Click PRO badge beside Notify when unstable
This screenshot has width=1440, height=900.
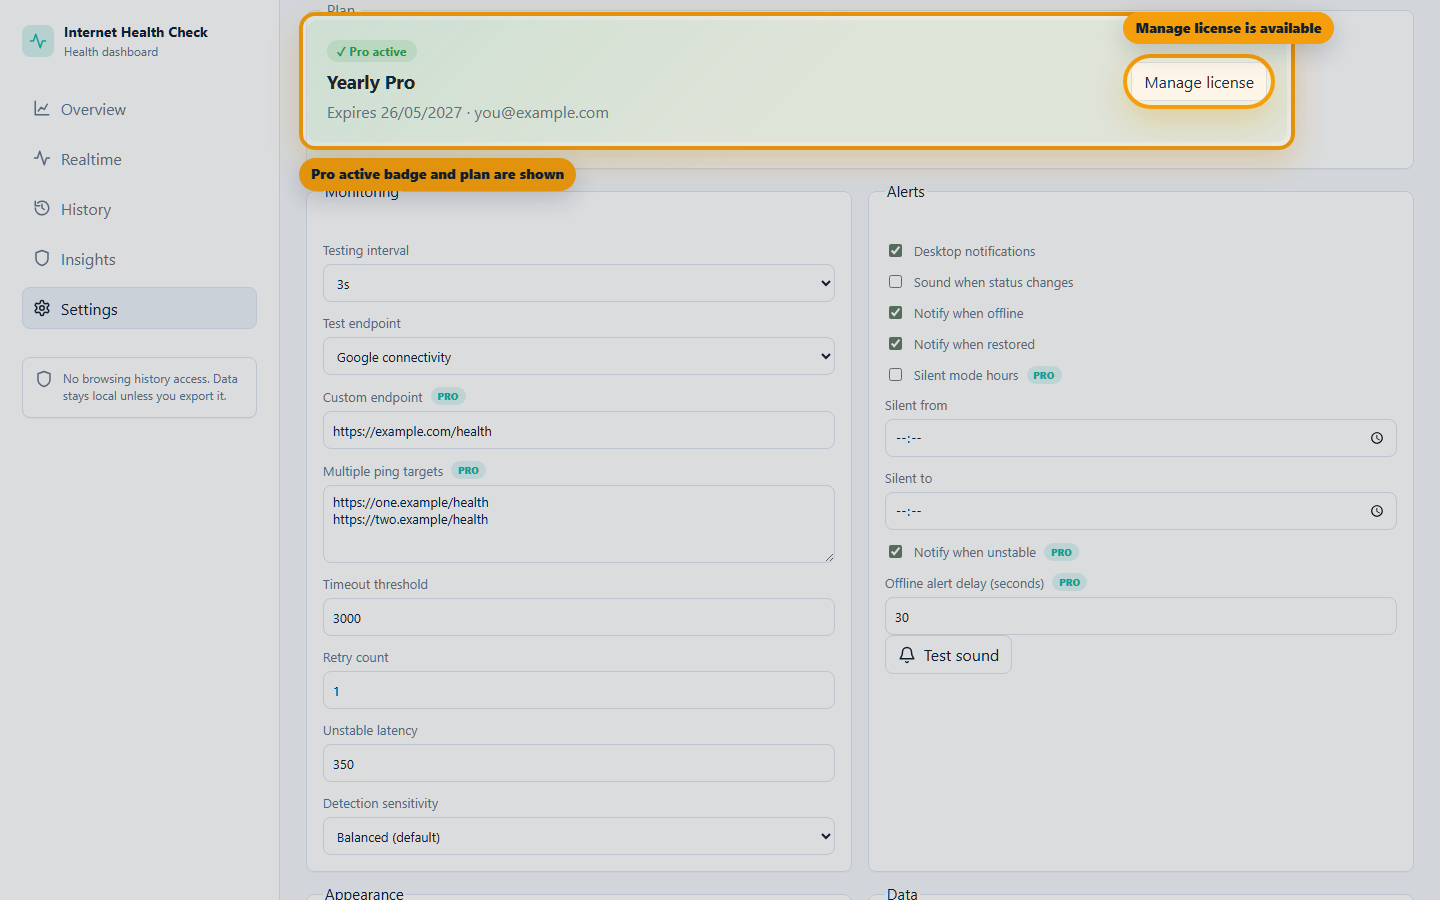(x=1062, y=553)
